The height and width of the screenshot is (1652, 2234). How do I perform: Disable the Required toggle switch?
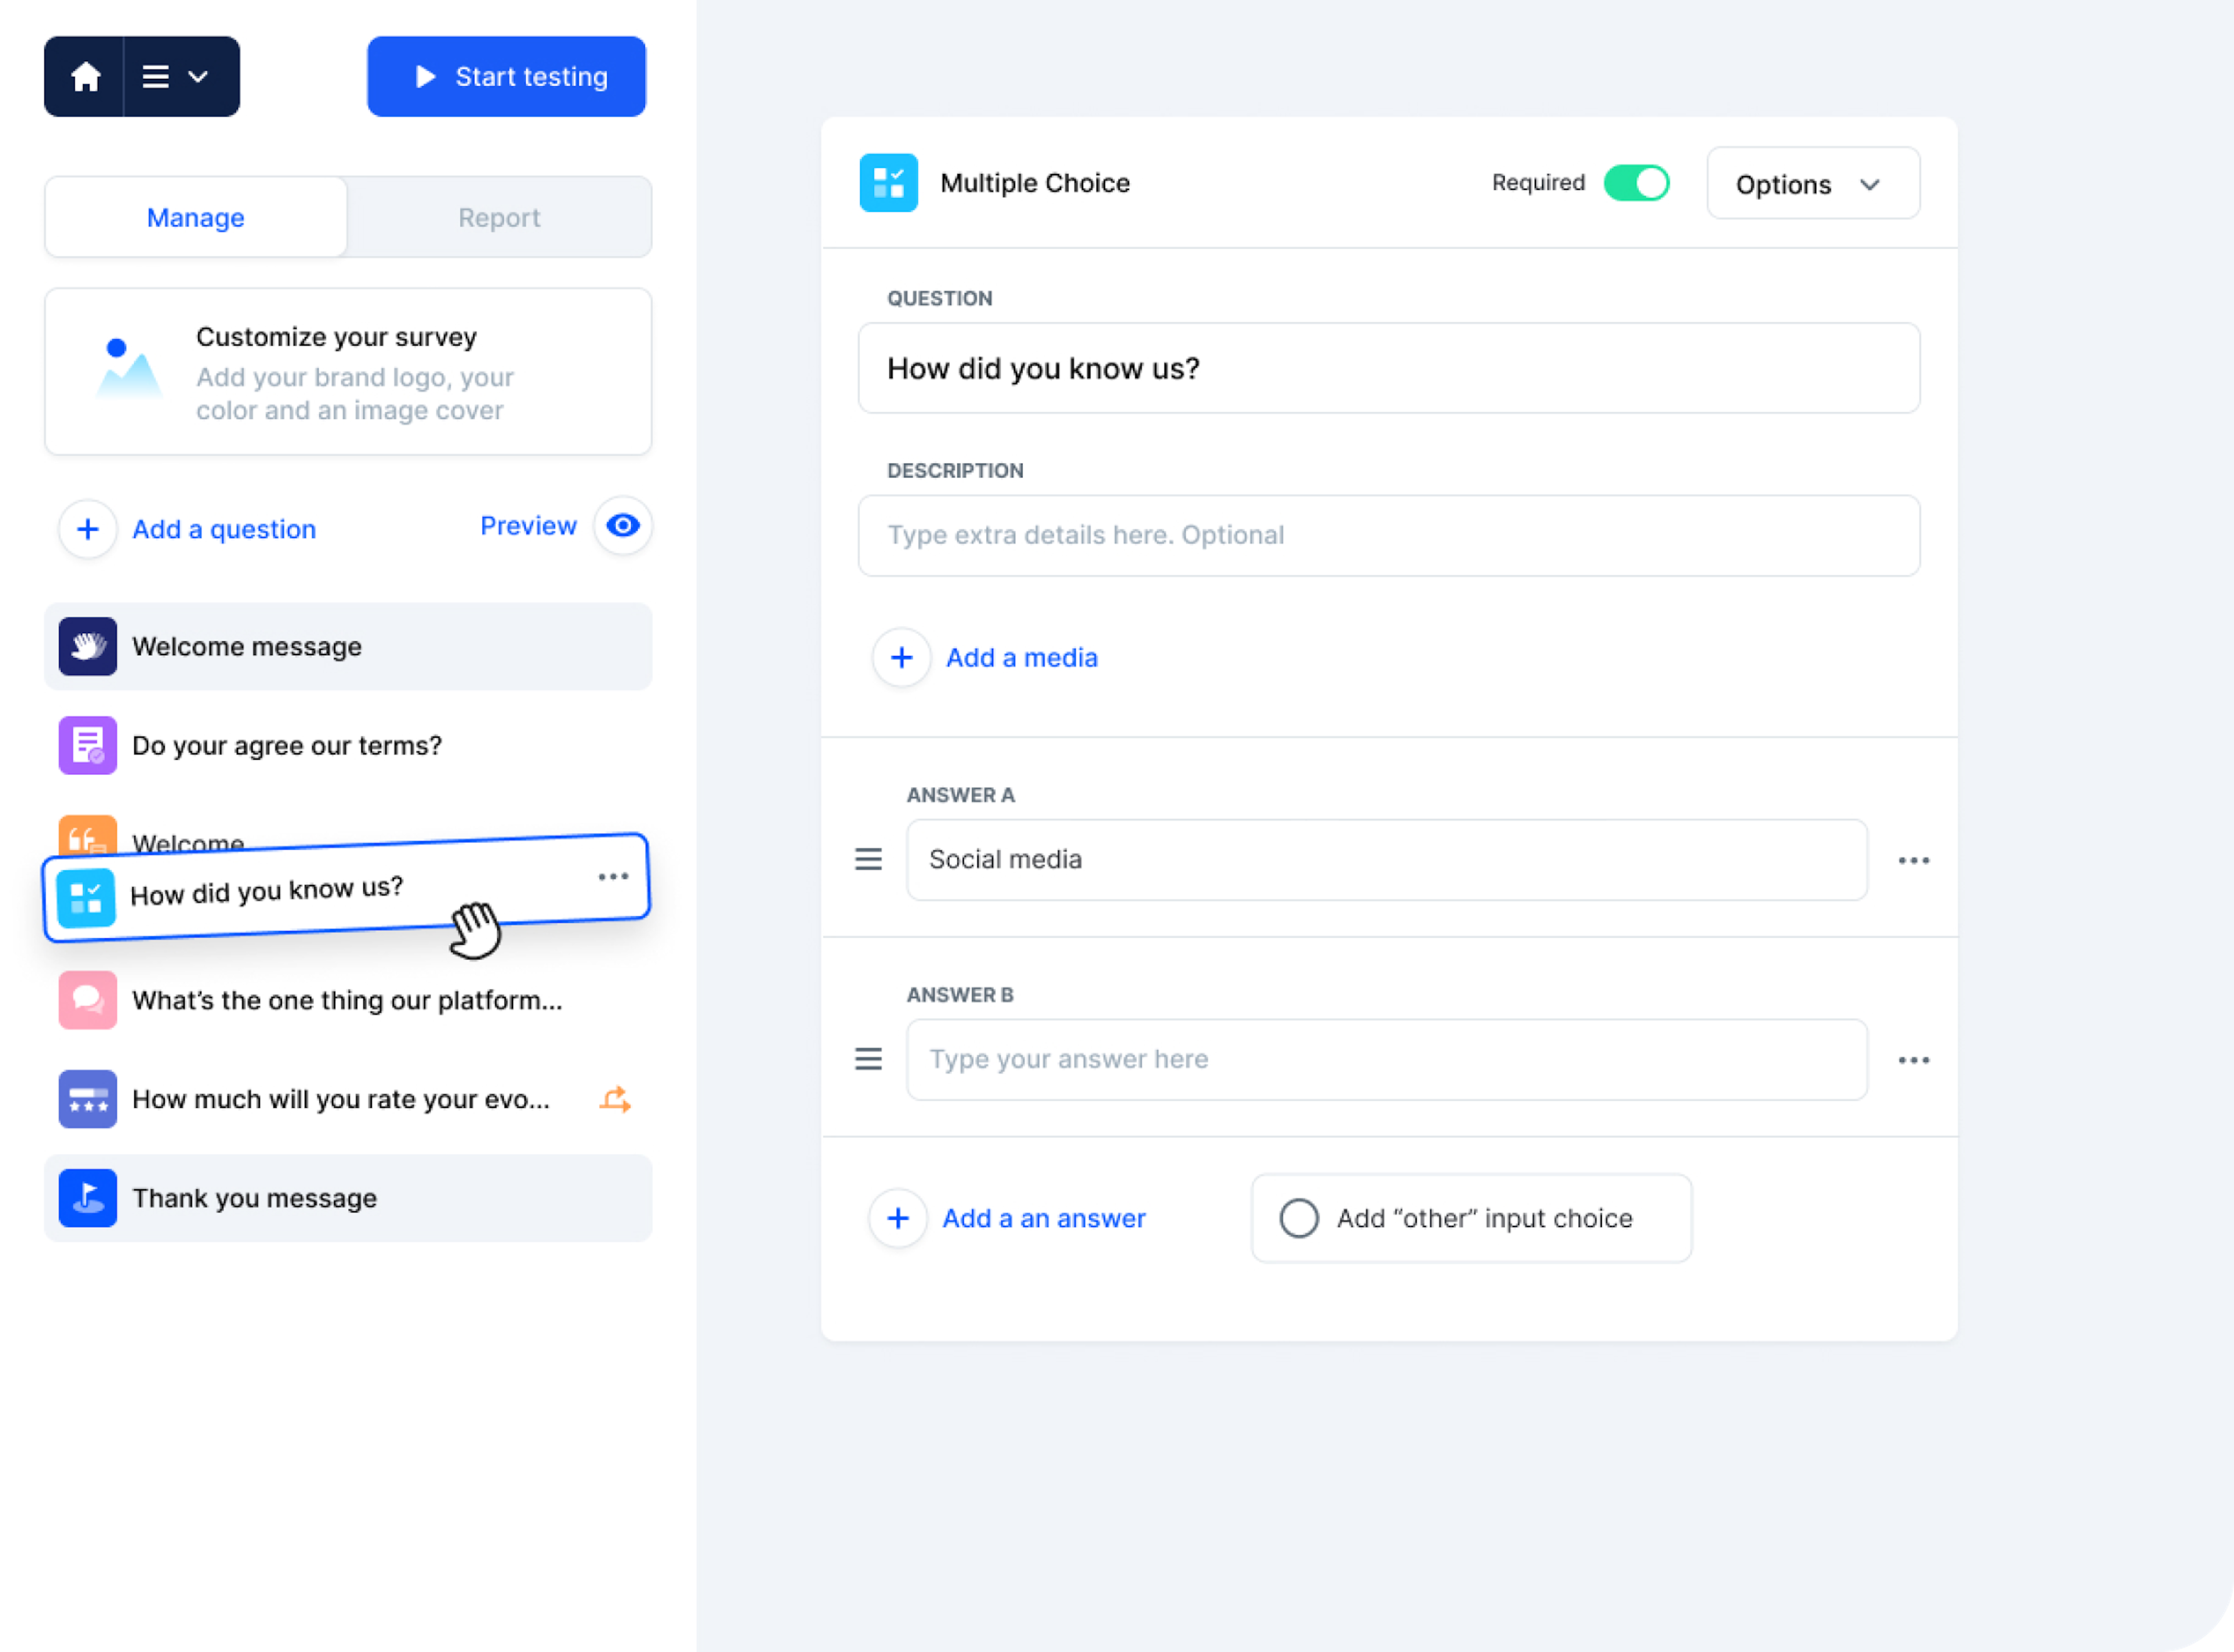[1636, 183]
